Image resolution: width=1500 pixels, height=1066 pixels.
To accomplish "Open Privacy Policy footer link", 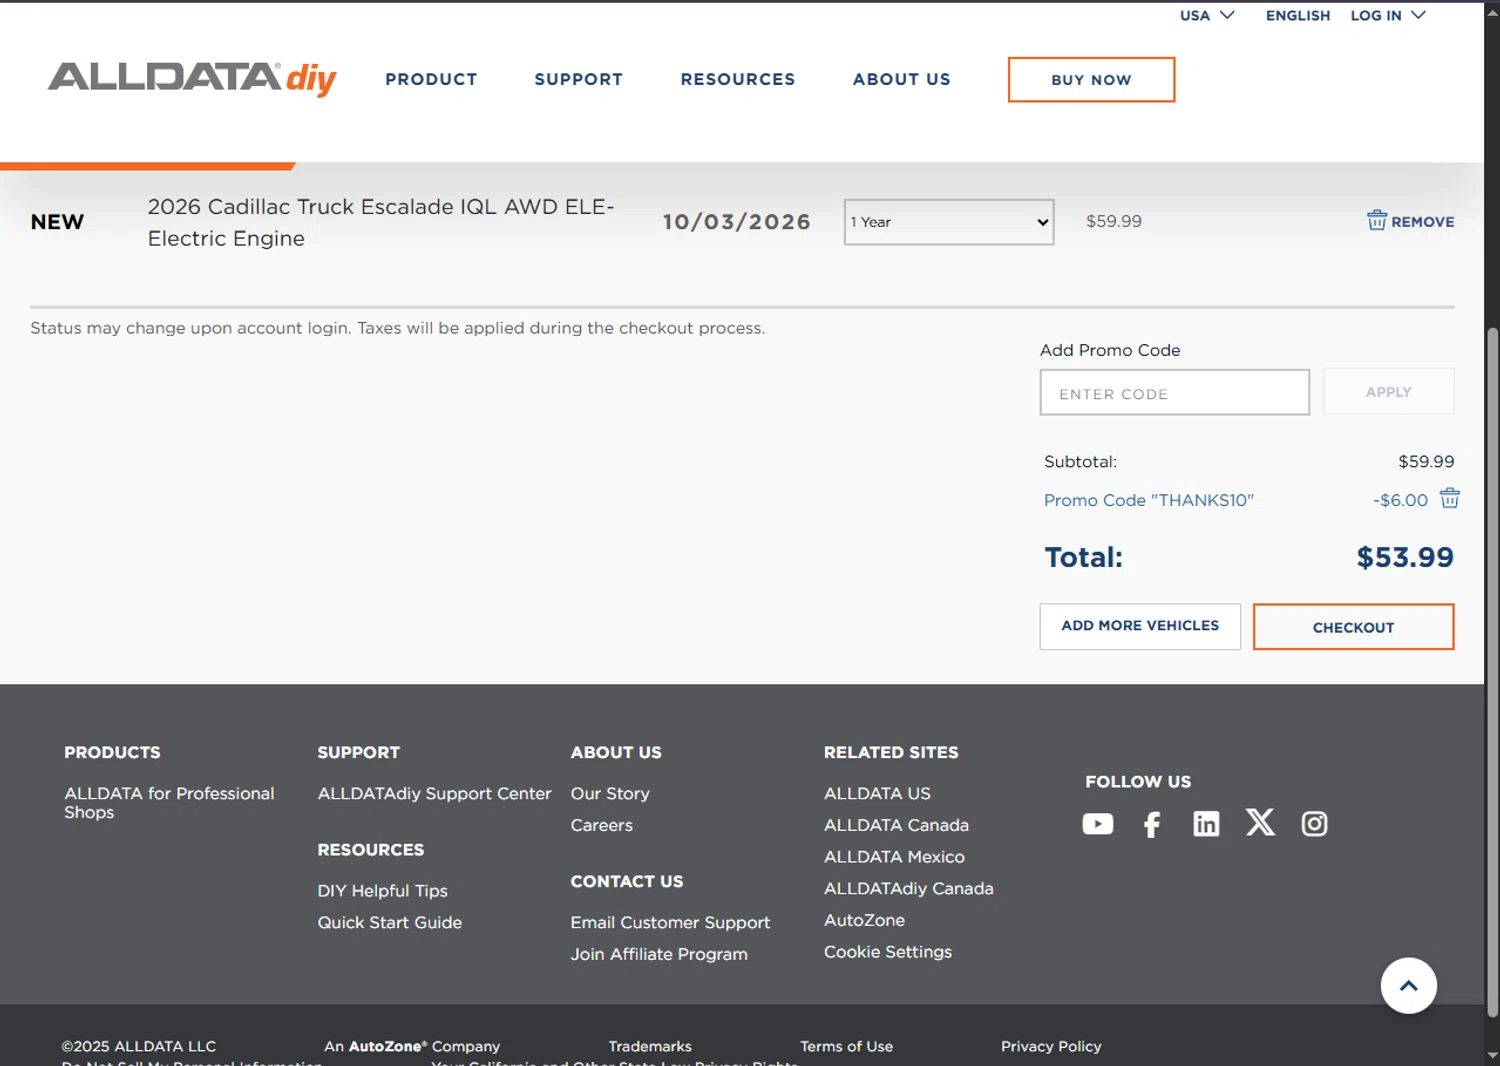I will click(1051, 1046).
